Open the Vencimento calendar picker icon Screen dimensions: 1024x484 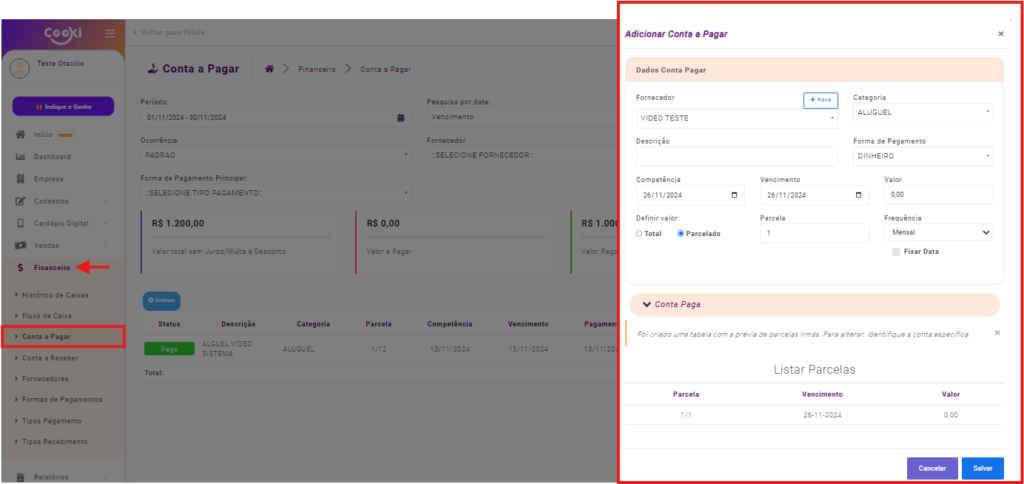[859, 195]
